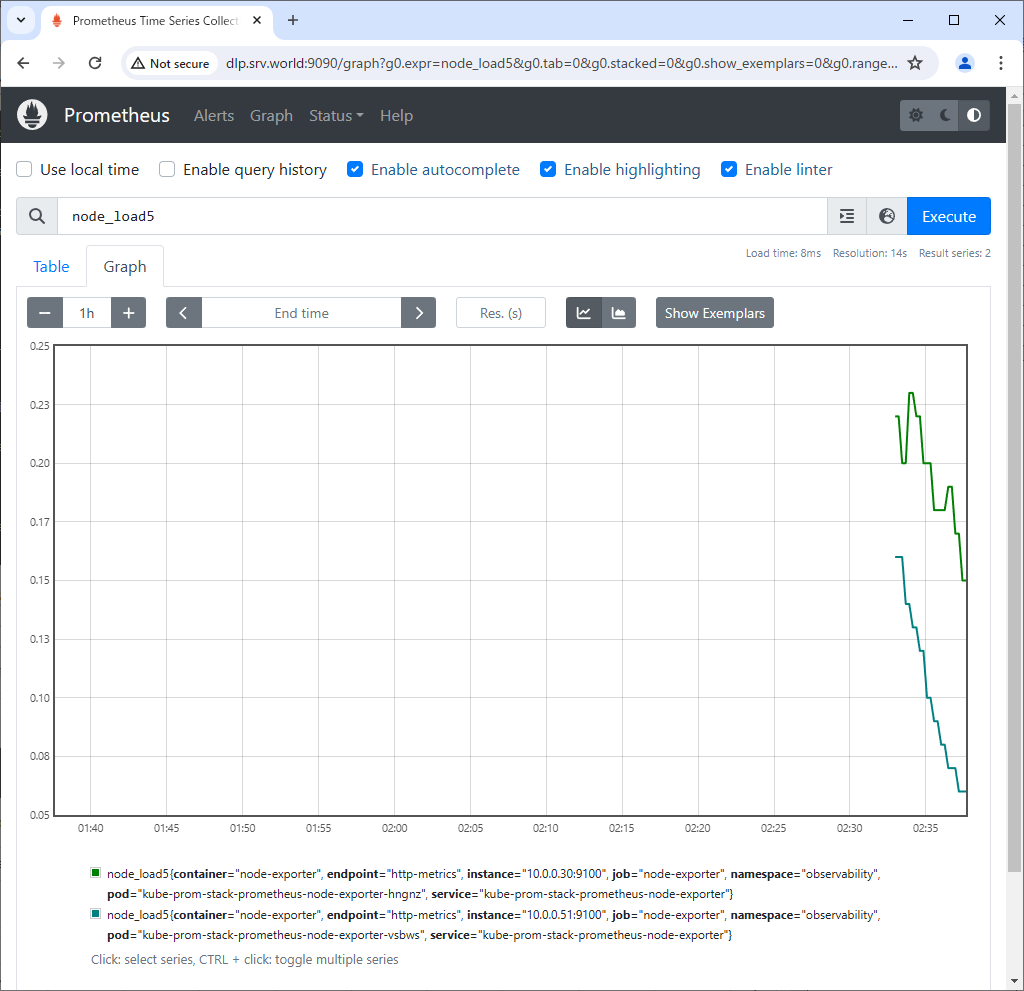The image size is (1024, 991).
Task: Open the Alerts page
Action: [214, 116]
